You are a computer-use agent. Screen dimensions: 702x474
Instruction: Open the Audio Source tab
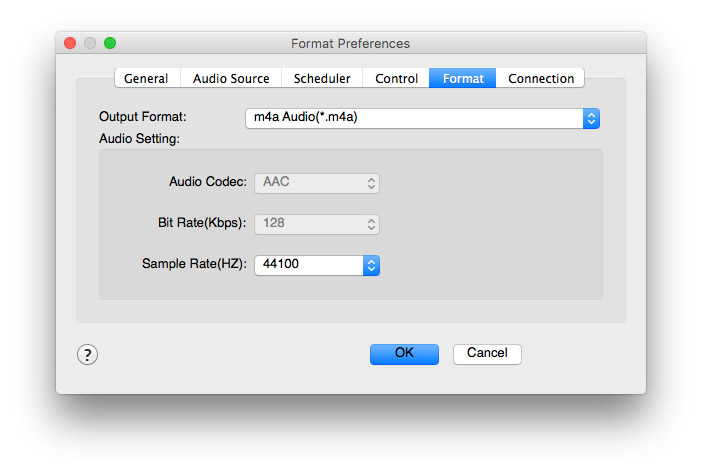(x=231, y=78)
